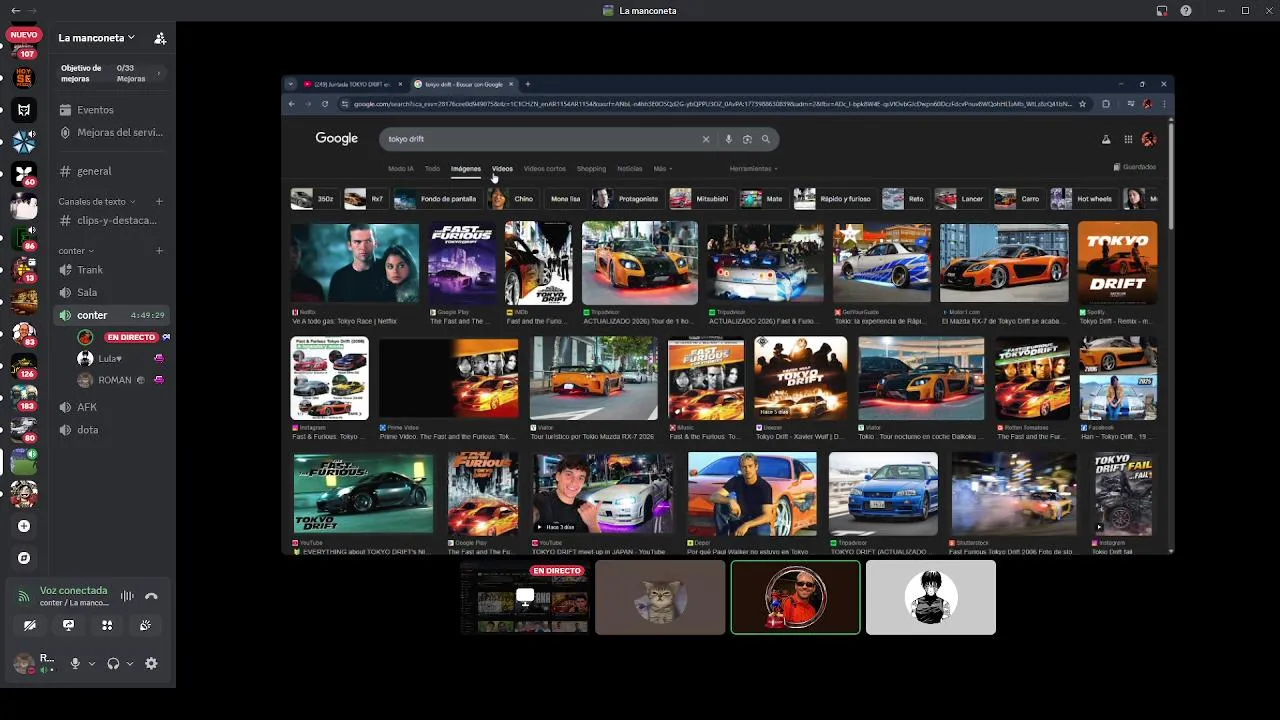Click the Todo tab in streamed Google
1280x720 pixels.
point(432,169)
